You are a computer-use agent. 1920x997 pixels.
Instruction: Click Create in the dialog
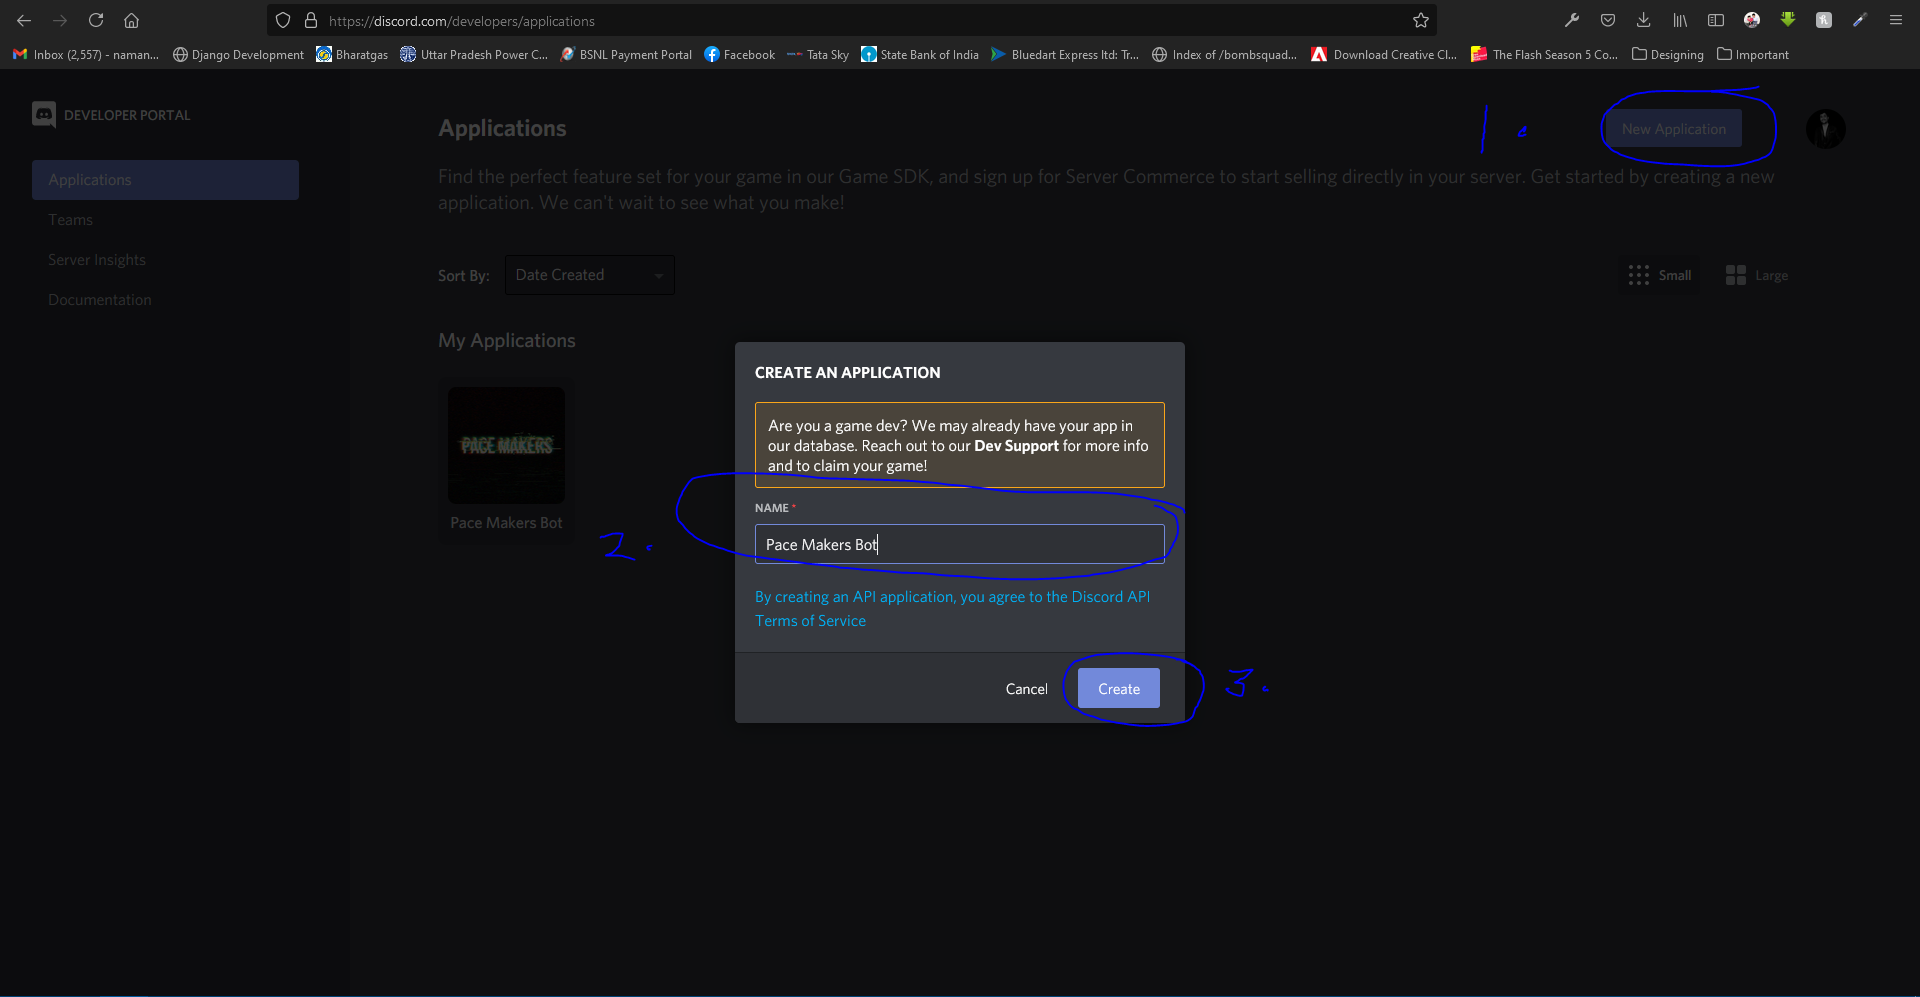click(x=1118, y=688)
